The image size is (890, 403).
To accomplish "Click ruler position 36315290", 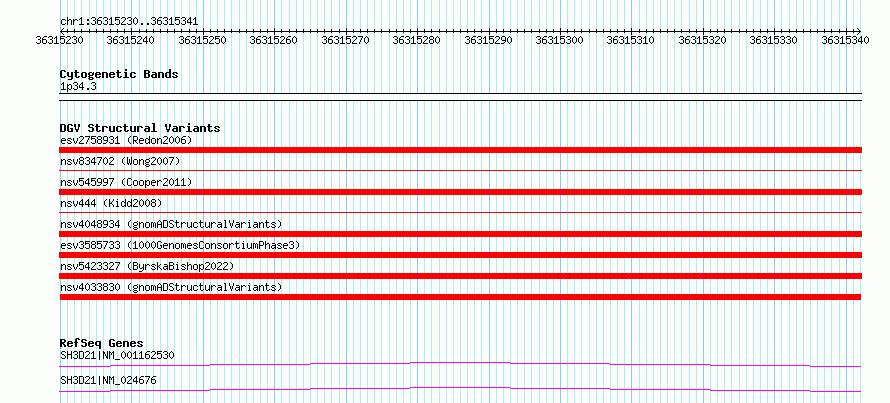I will pos(488,40).
